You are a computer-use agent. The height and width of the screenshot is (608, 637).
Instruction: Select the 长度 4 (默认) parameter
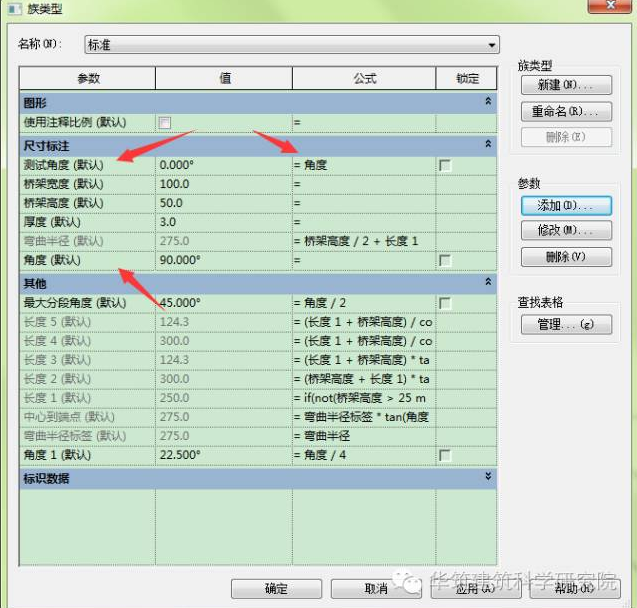(87, 341)
